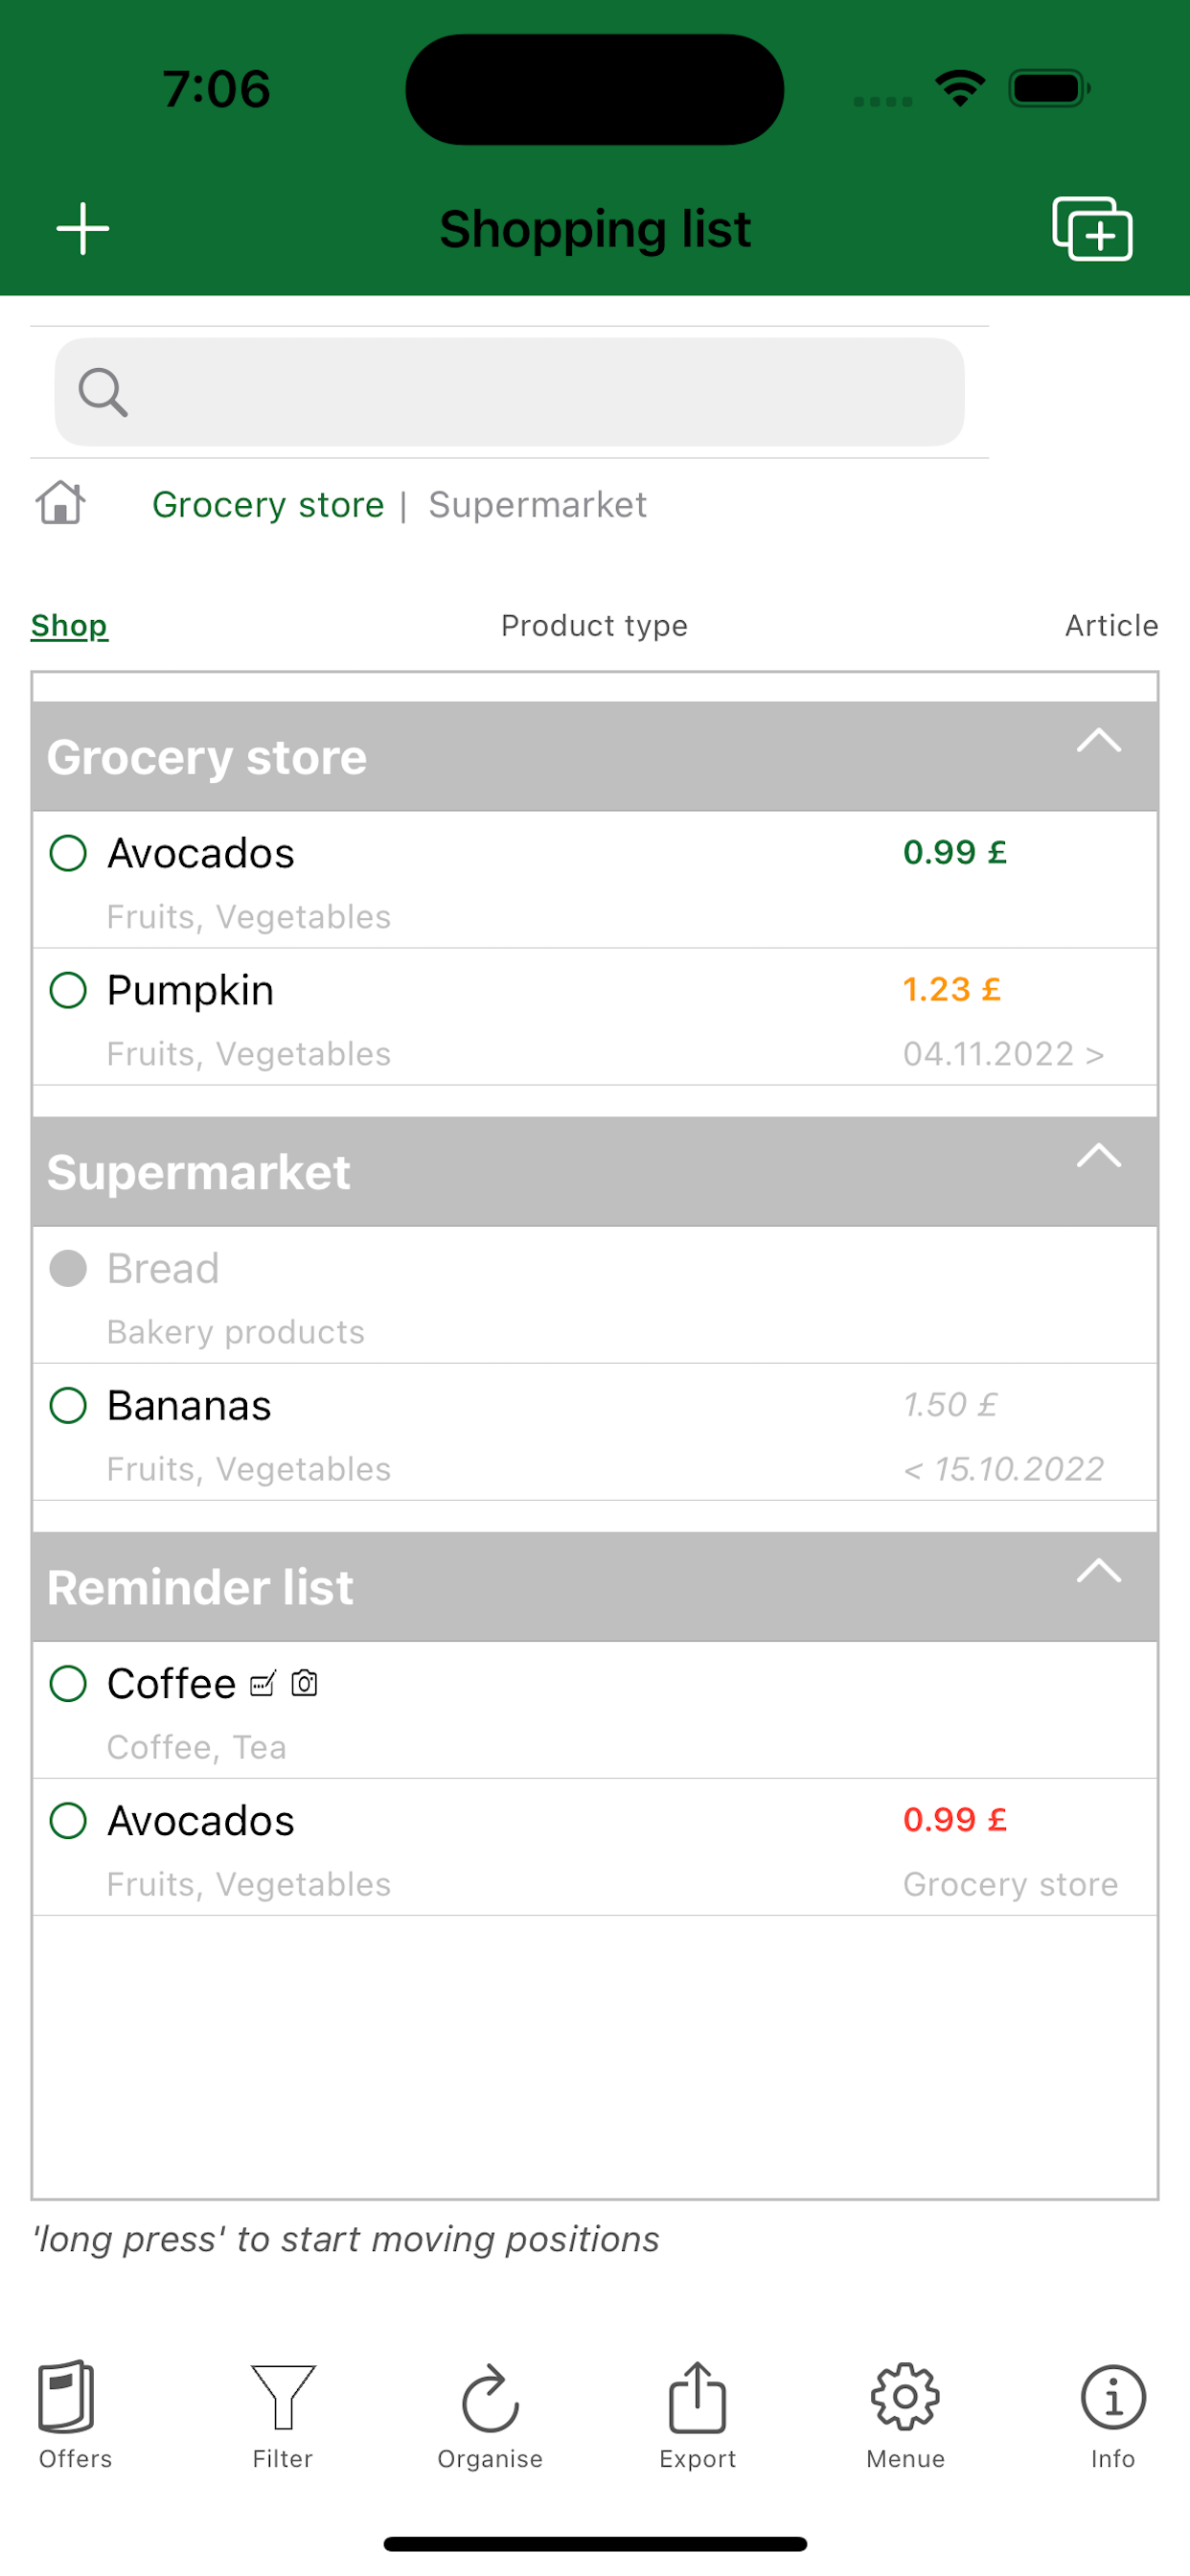Collapse the Reminder list section
This screenshot has height=2576, width=1190.
pyautogui.click(x=1098, y=1570)
